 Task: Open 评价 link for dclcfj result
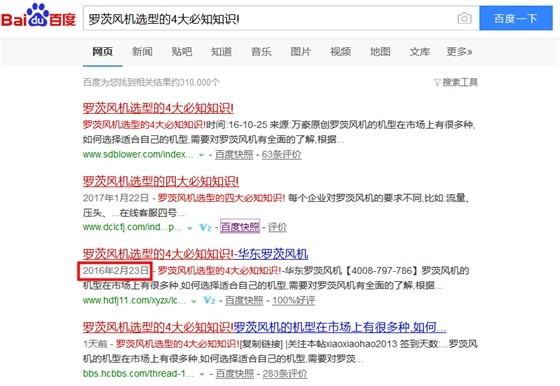[277, 227]
